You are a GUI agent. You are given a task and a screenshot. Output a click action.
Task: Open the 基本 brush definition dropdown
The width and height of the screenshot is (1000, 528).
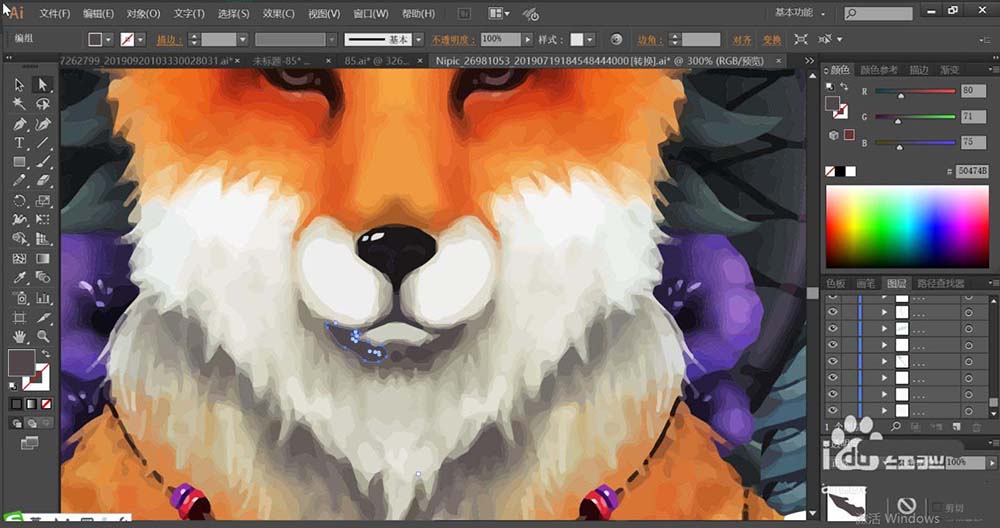(418, 40)
